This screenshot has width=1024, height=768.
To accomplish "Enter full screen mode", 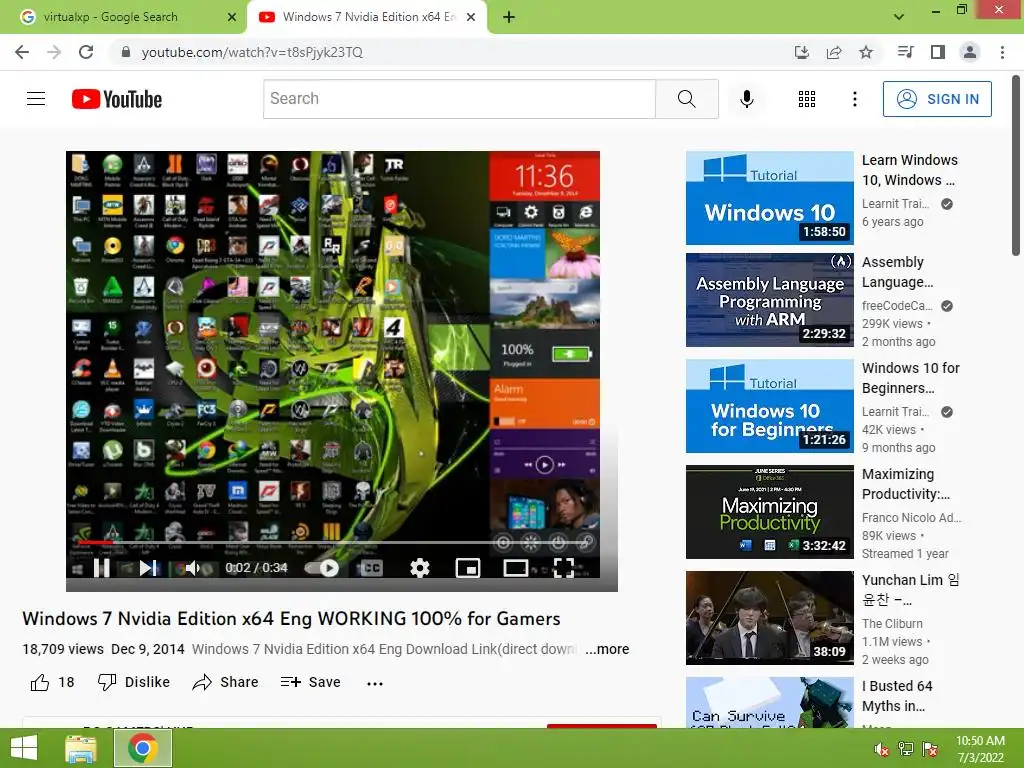I will tap(564, 568).
